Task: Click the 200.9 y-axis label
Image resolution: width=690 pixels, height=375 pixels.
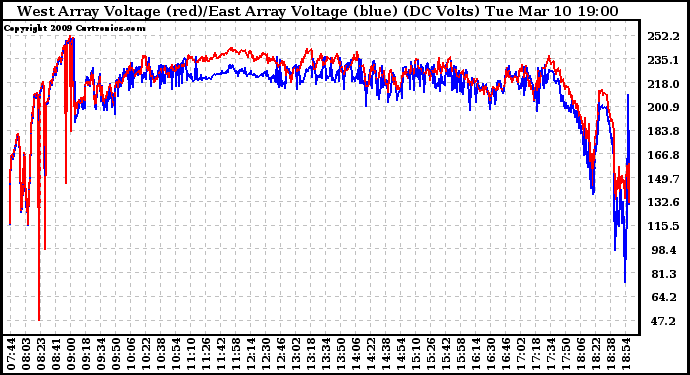Action: pos(663,107)
